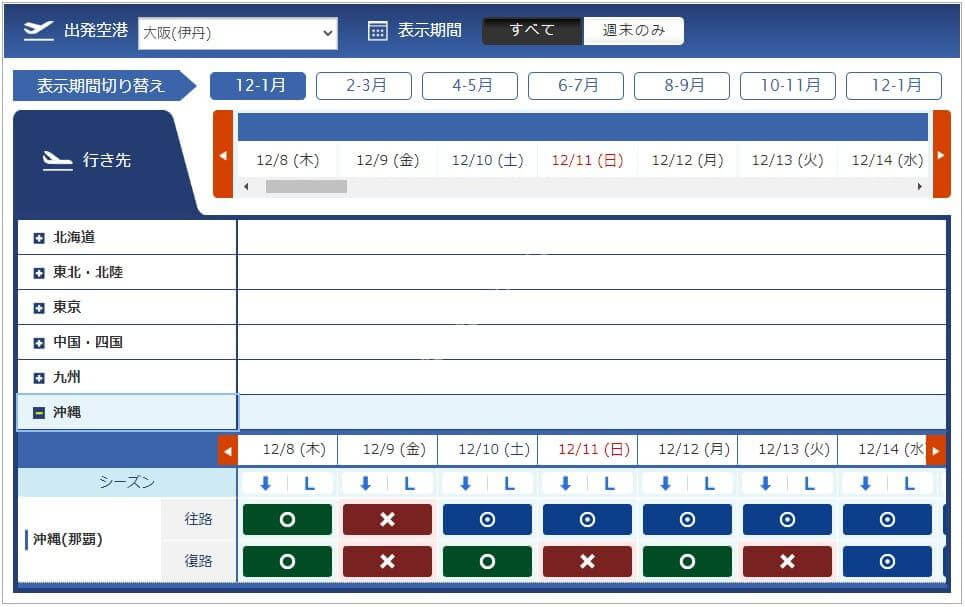Click the 10-11月 period button
This screenshot has height=607, width=965.
[788, 86]
